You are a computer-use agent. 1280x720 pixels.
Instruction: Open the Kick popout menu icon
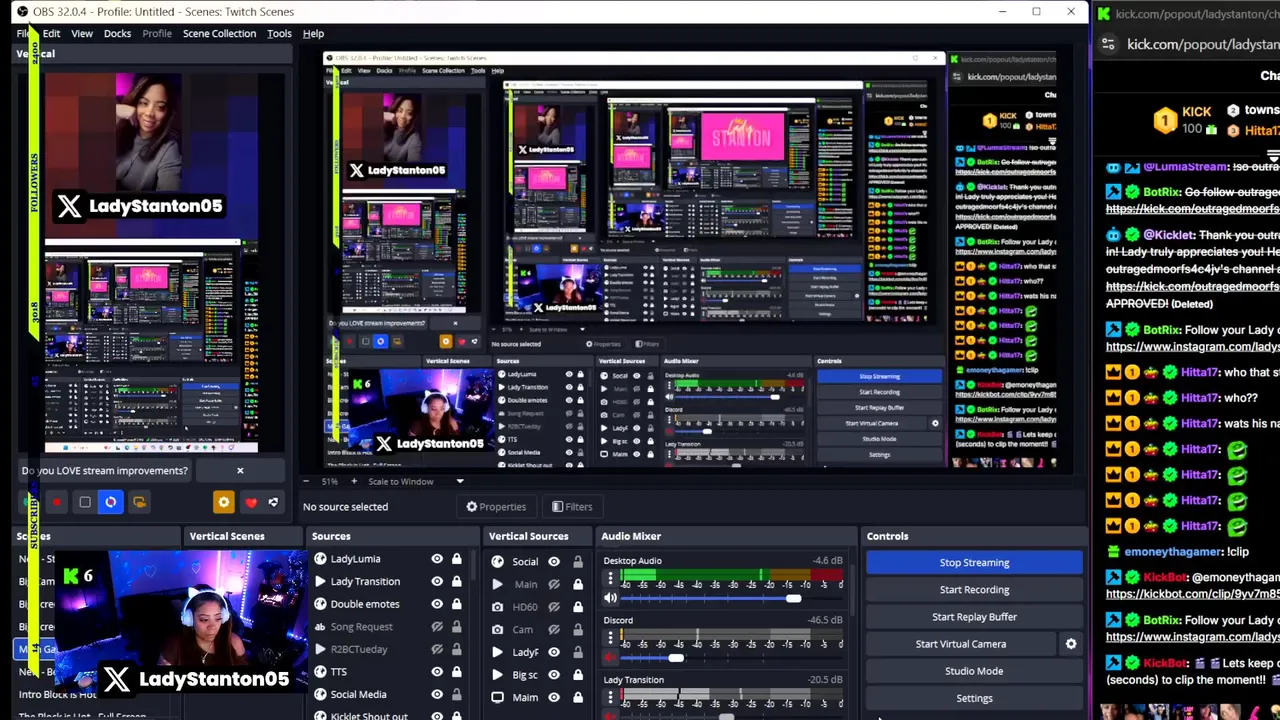pyautogui.click(x=1108, y=44)
